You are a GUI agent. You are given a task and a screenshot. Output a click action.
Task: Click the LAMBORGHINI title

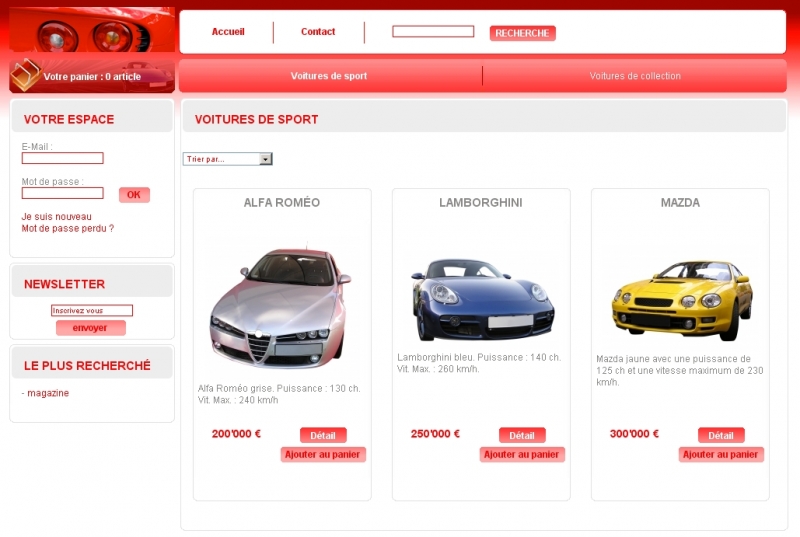pyautogui.click(x=481, y=202)
